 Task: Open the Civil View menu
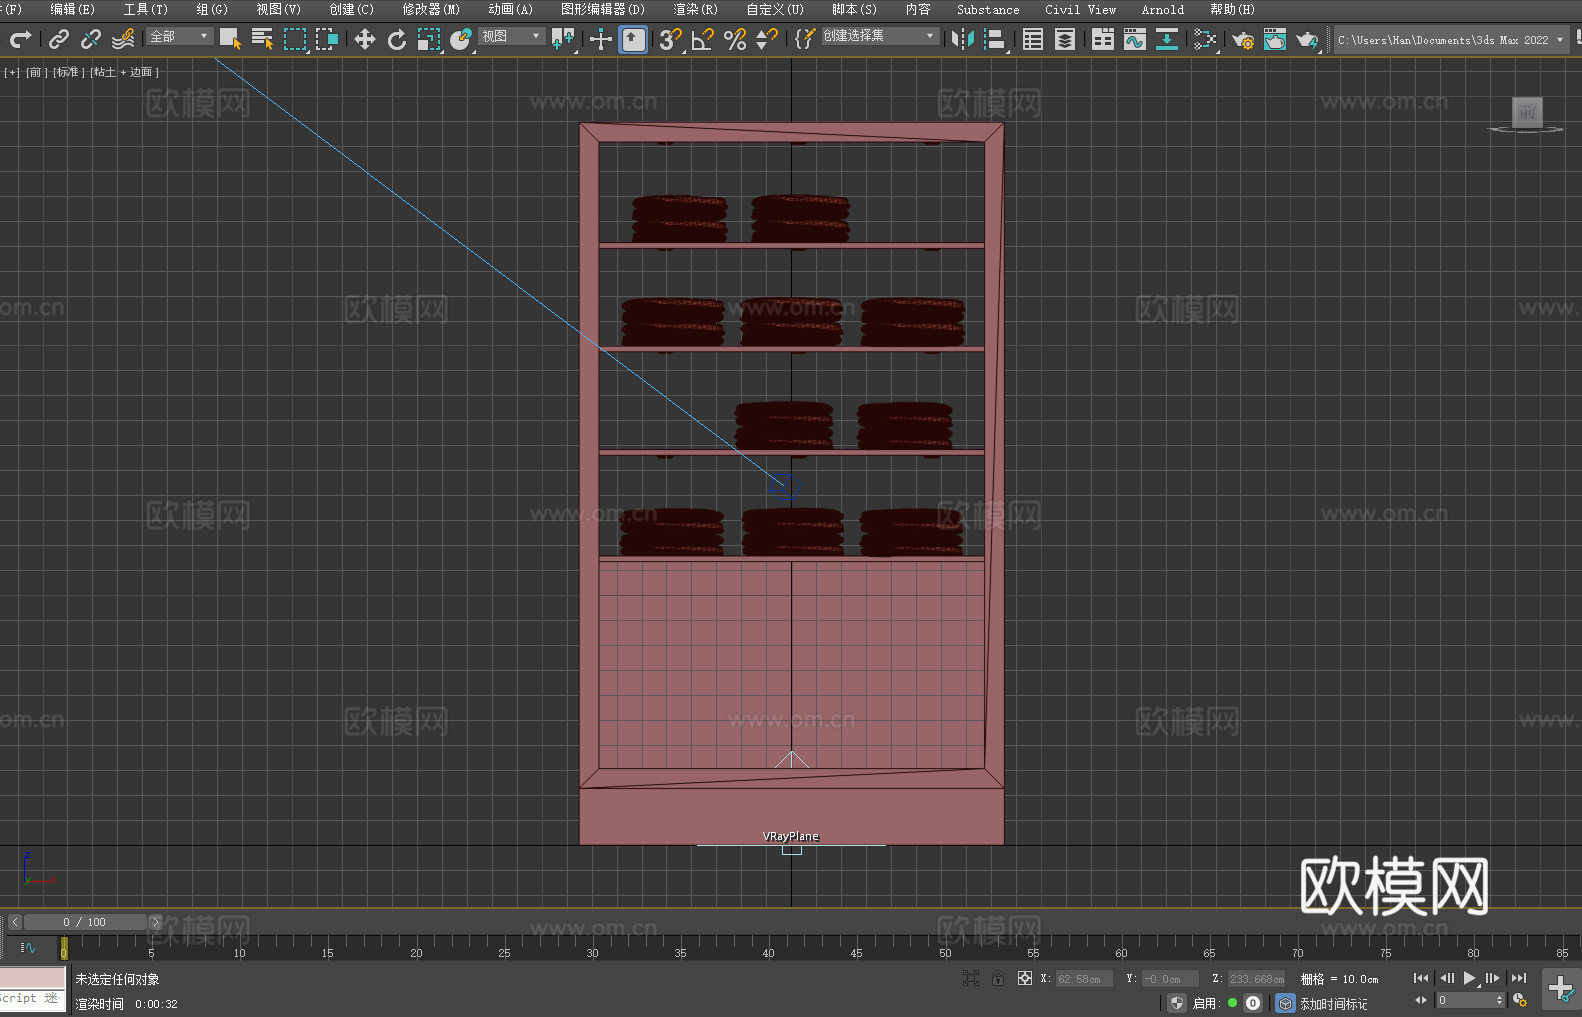[x=1080, y=9]
